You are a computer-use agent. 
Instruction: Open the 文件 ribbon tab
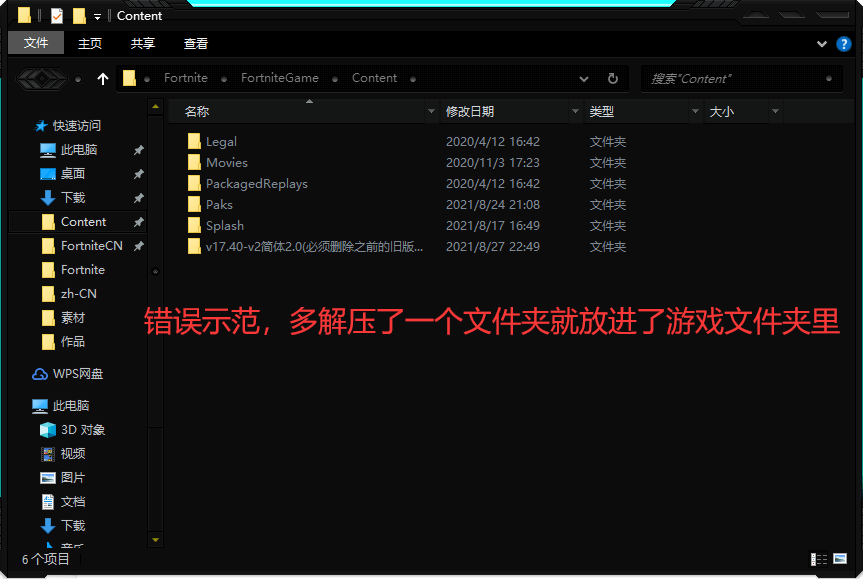tap(36, 42)
